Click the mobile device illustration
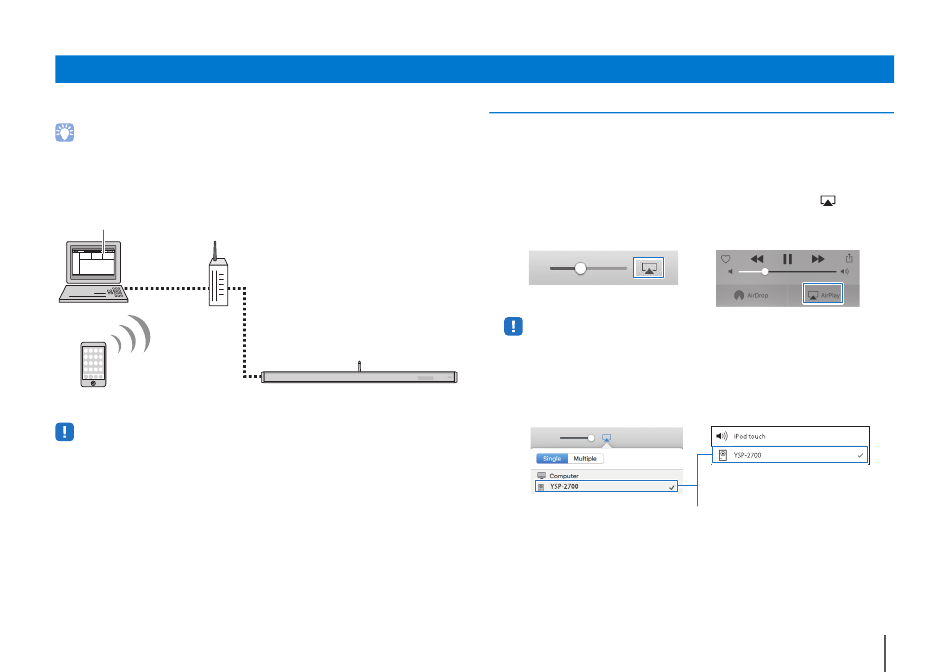The width and height of the screenshot is (950, 672). [x=93, y=364]
